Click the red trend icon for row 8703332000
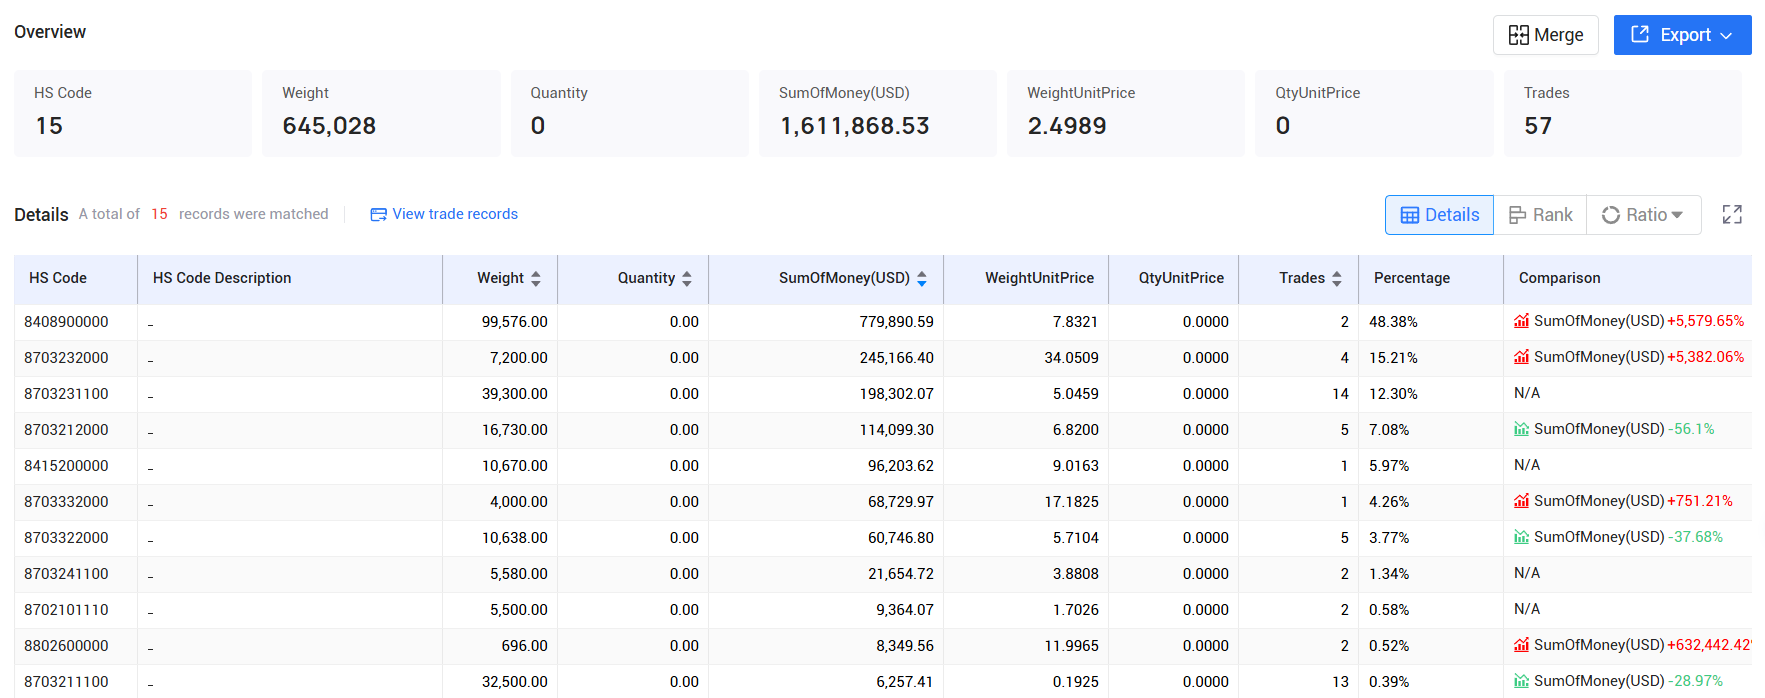1765x698 pixels. point(1521,501)
